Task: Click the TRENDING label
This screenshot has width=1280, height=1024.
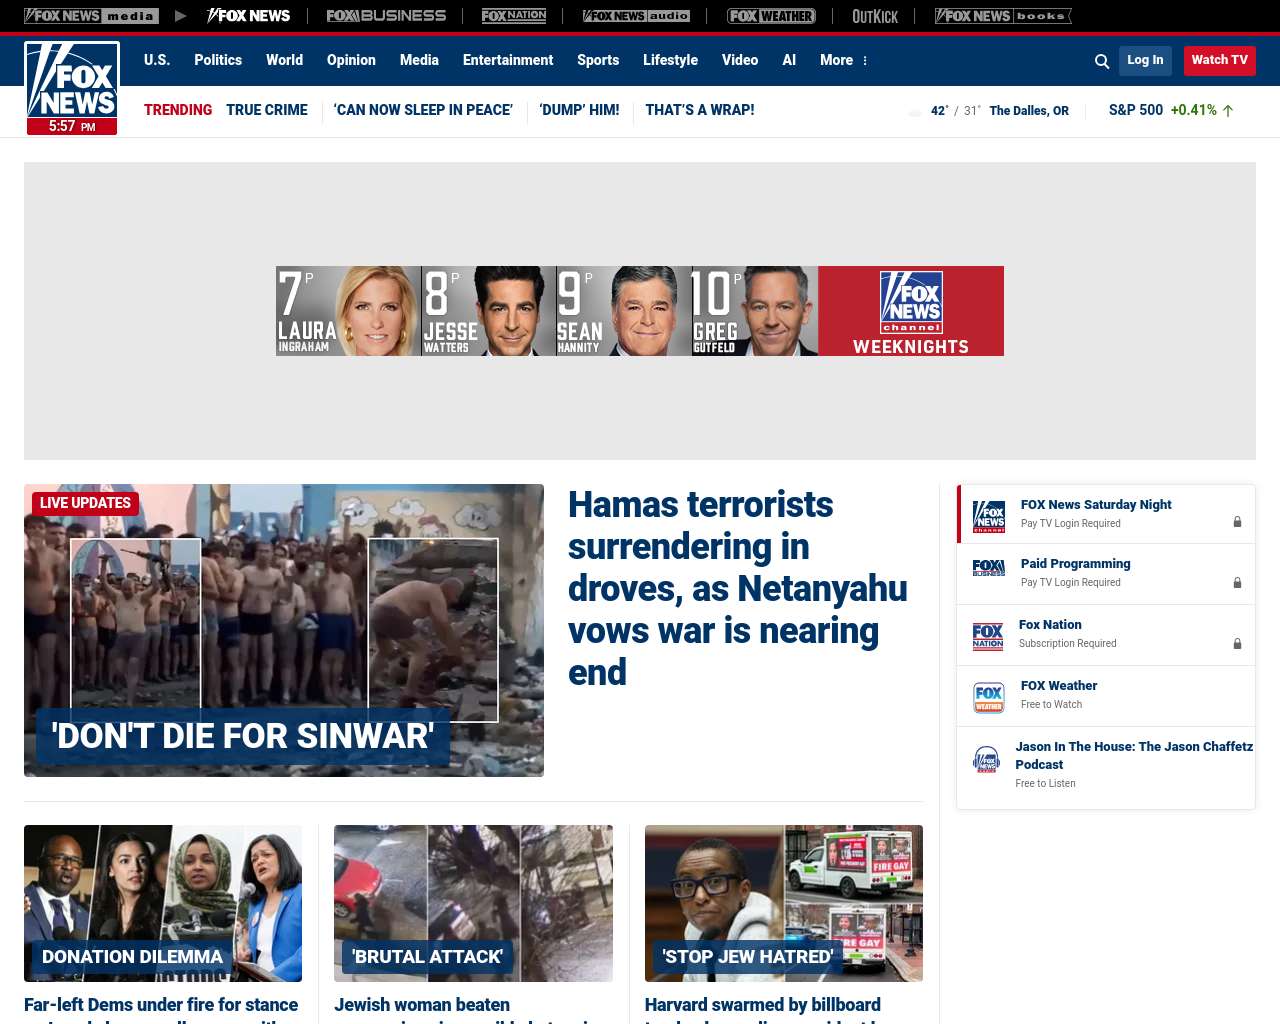Action: click(x=178, y=110)
